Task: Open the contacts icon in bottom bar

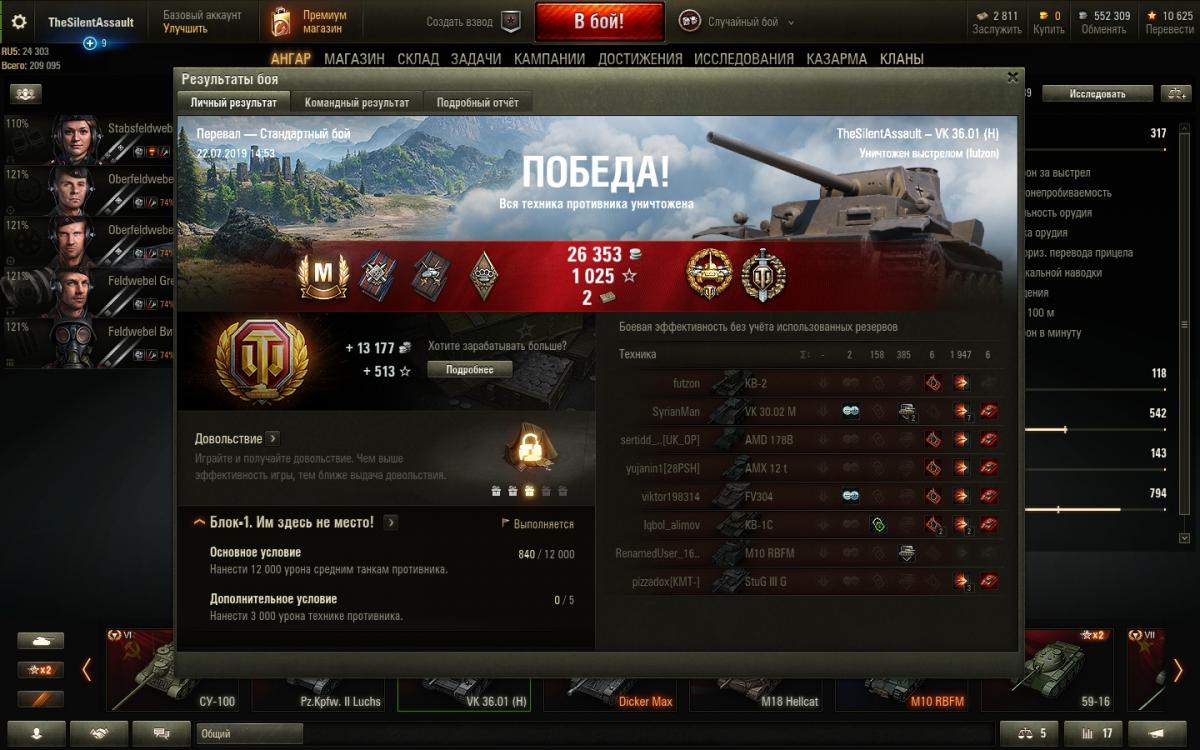Action: [100, 733]
